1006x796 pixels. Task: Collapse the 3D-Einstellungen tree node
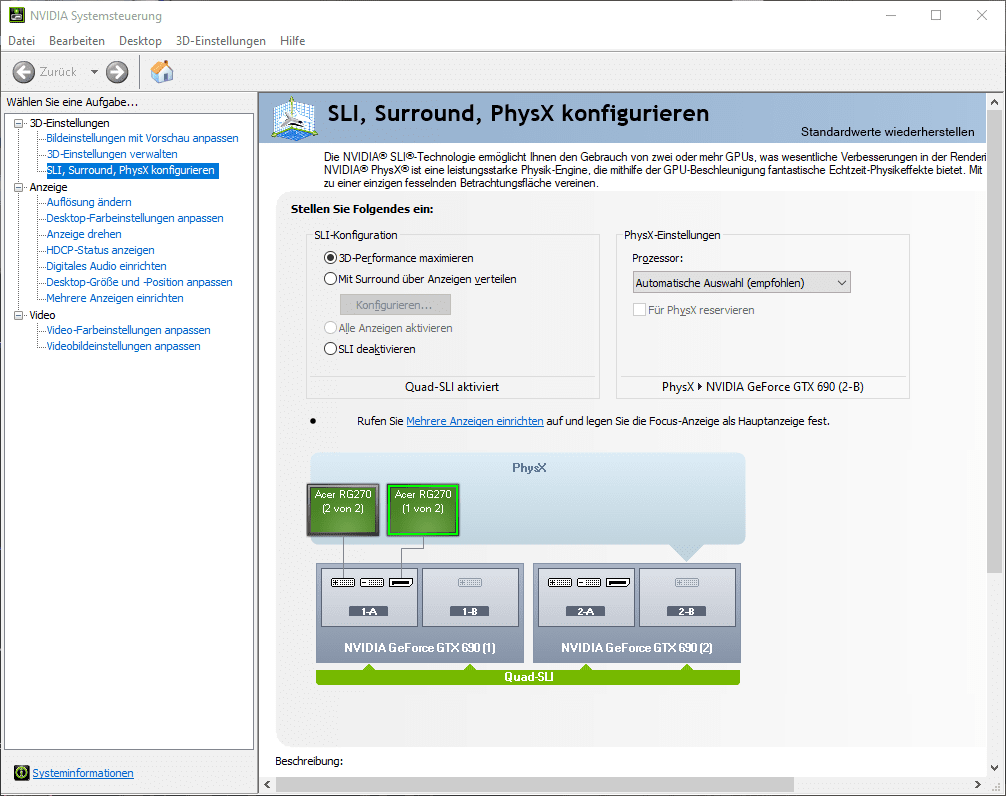19,123
